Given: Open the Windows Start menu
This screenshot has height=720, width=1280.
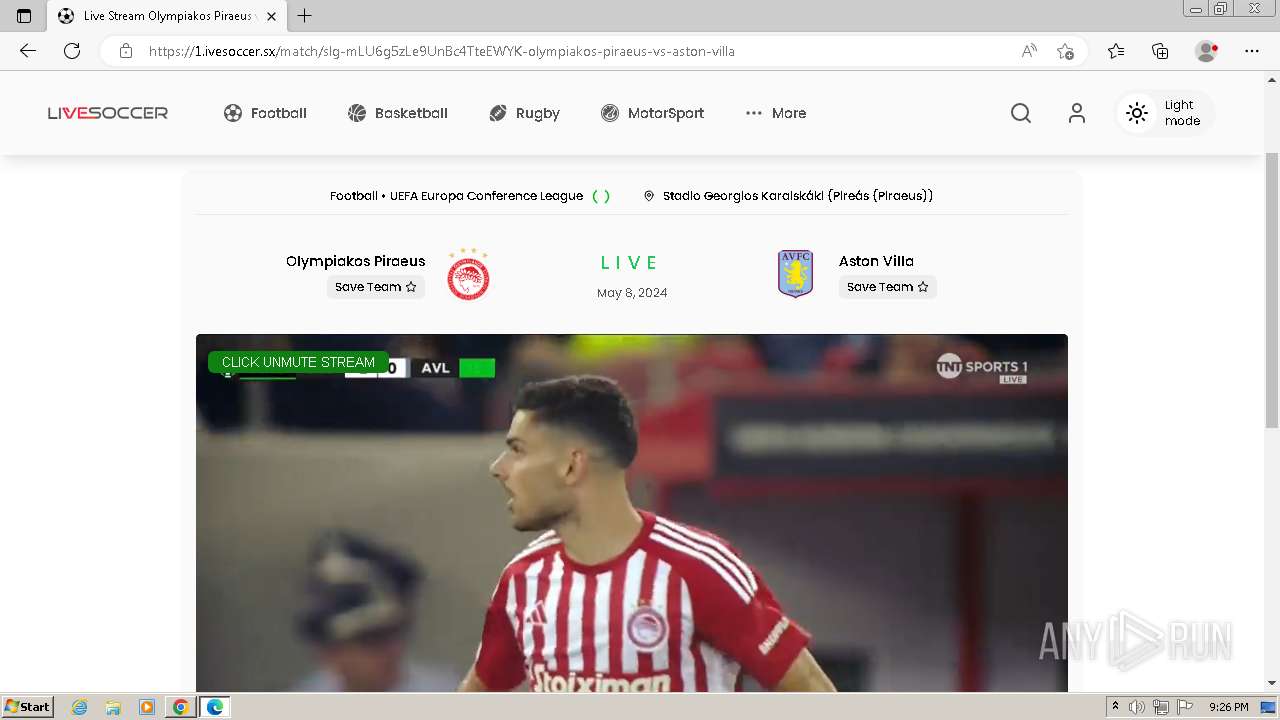Looking at the screenshot, I should coord(28,707).
